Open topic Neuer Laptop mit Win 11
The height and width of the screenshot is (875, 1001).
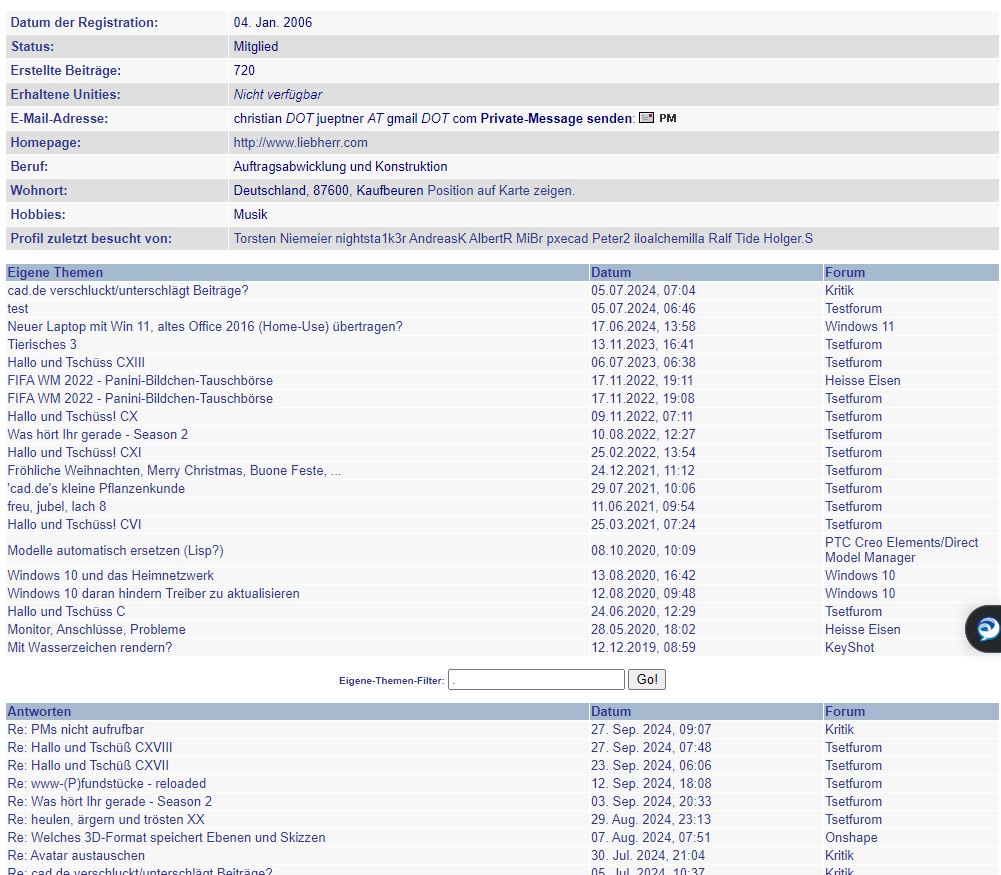tap(205, 326)
